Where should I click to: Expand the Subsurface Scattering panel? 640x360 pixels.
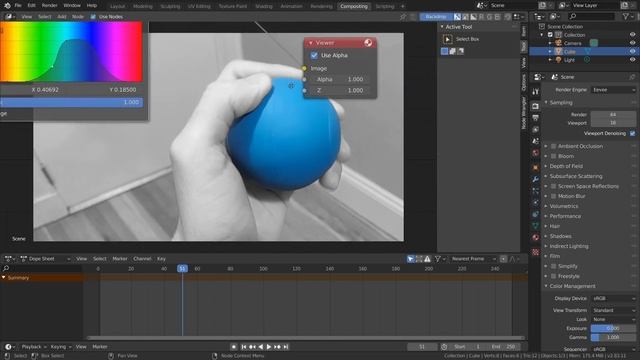546,176
